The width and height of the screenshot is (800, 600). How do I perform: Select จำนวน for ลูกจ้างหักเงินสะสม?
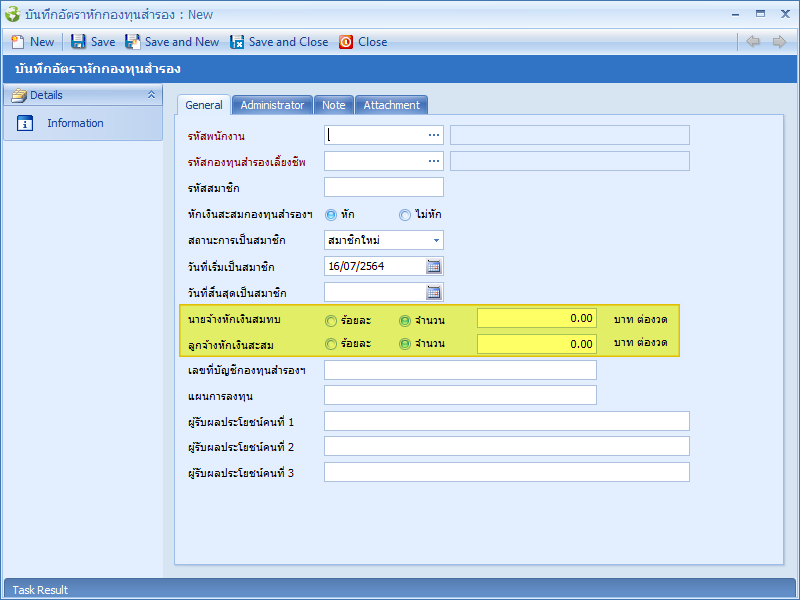pyautogui.click(x=405, y=344)
